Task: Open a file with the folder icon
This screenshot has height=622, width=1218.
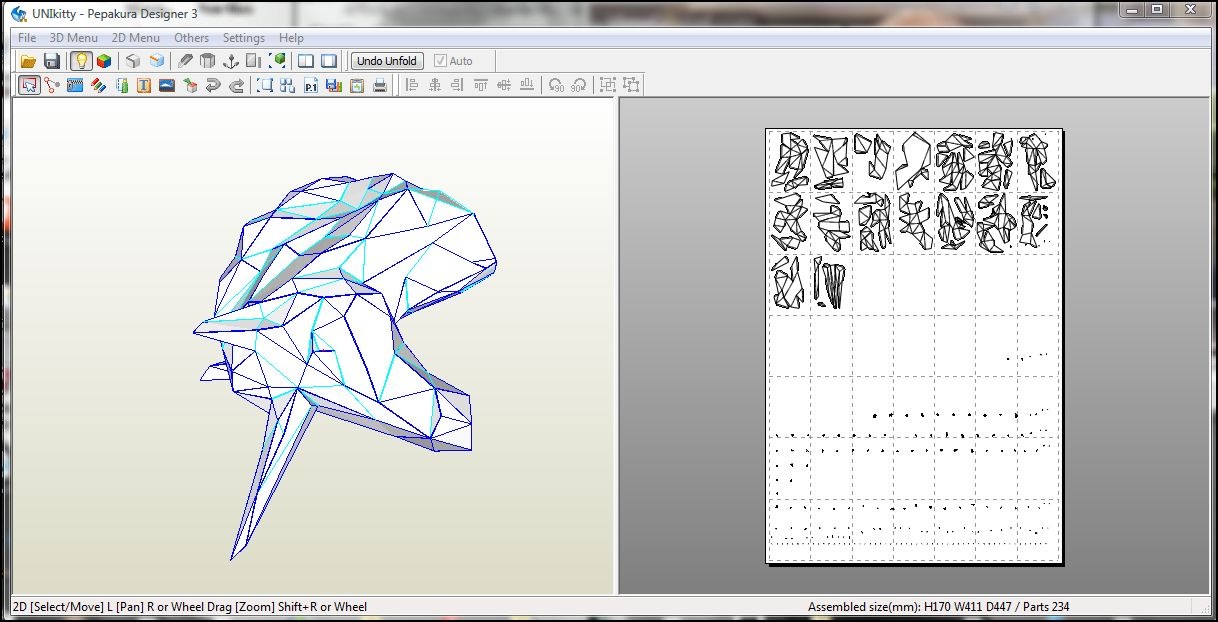Action: click(28, 61)
